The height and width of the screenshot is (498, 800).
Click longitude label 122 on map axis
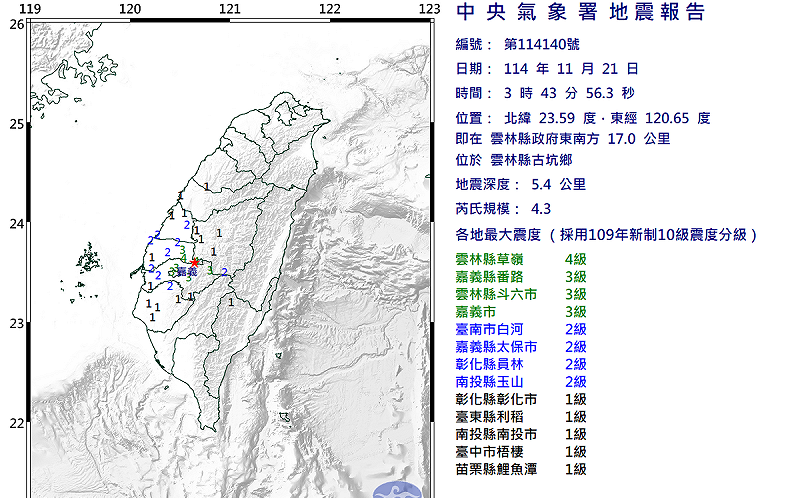point(330,9)
